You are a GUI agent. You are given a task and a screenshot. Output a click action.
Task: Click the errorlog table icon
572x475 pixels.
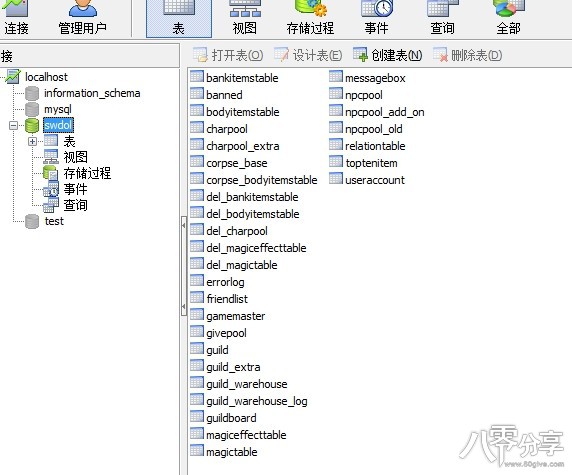click(197, 281)
